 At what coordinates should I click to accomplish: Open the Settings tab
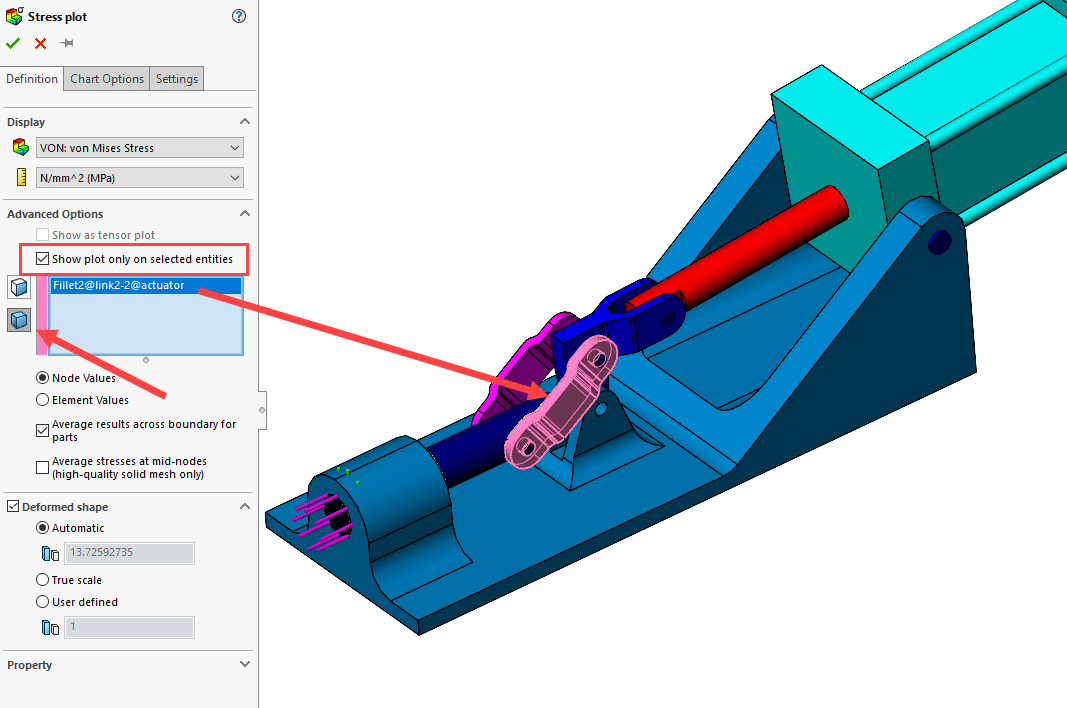176,78
